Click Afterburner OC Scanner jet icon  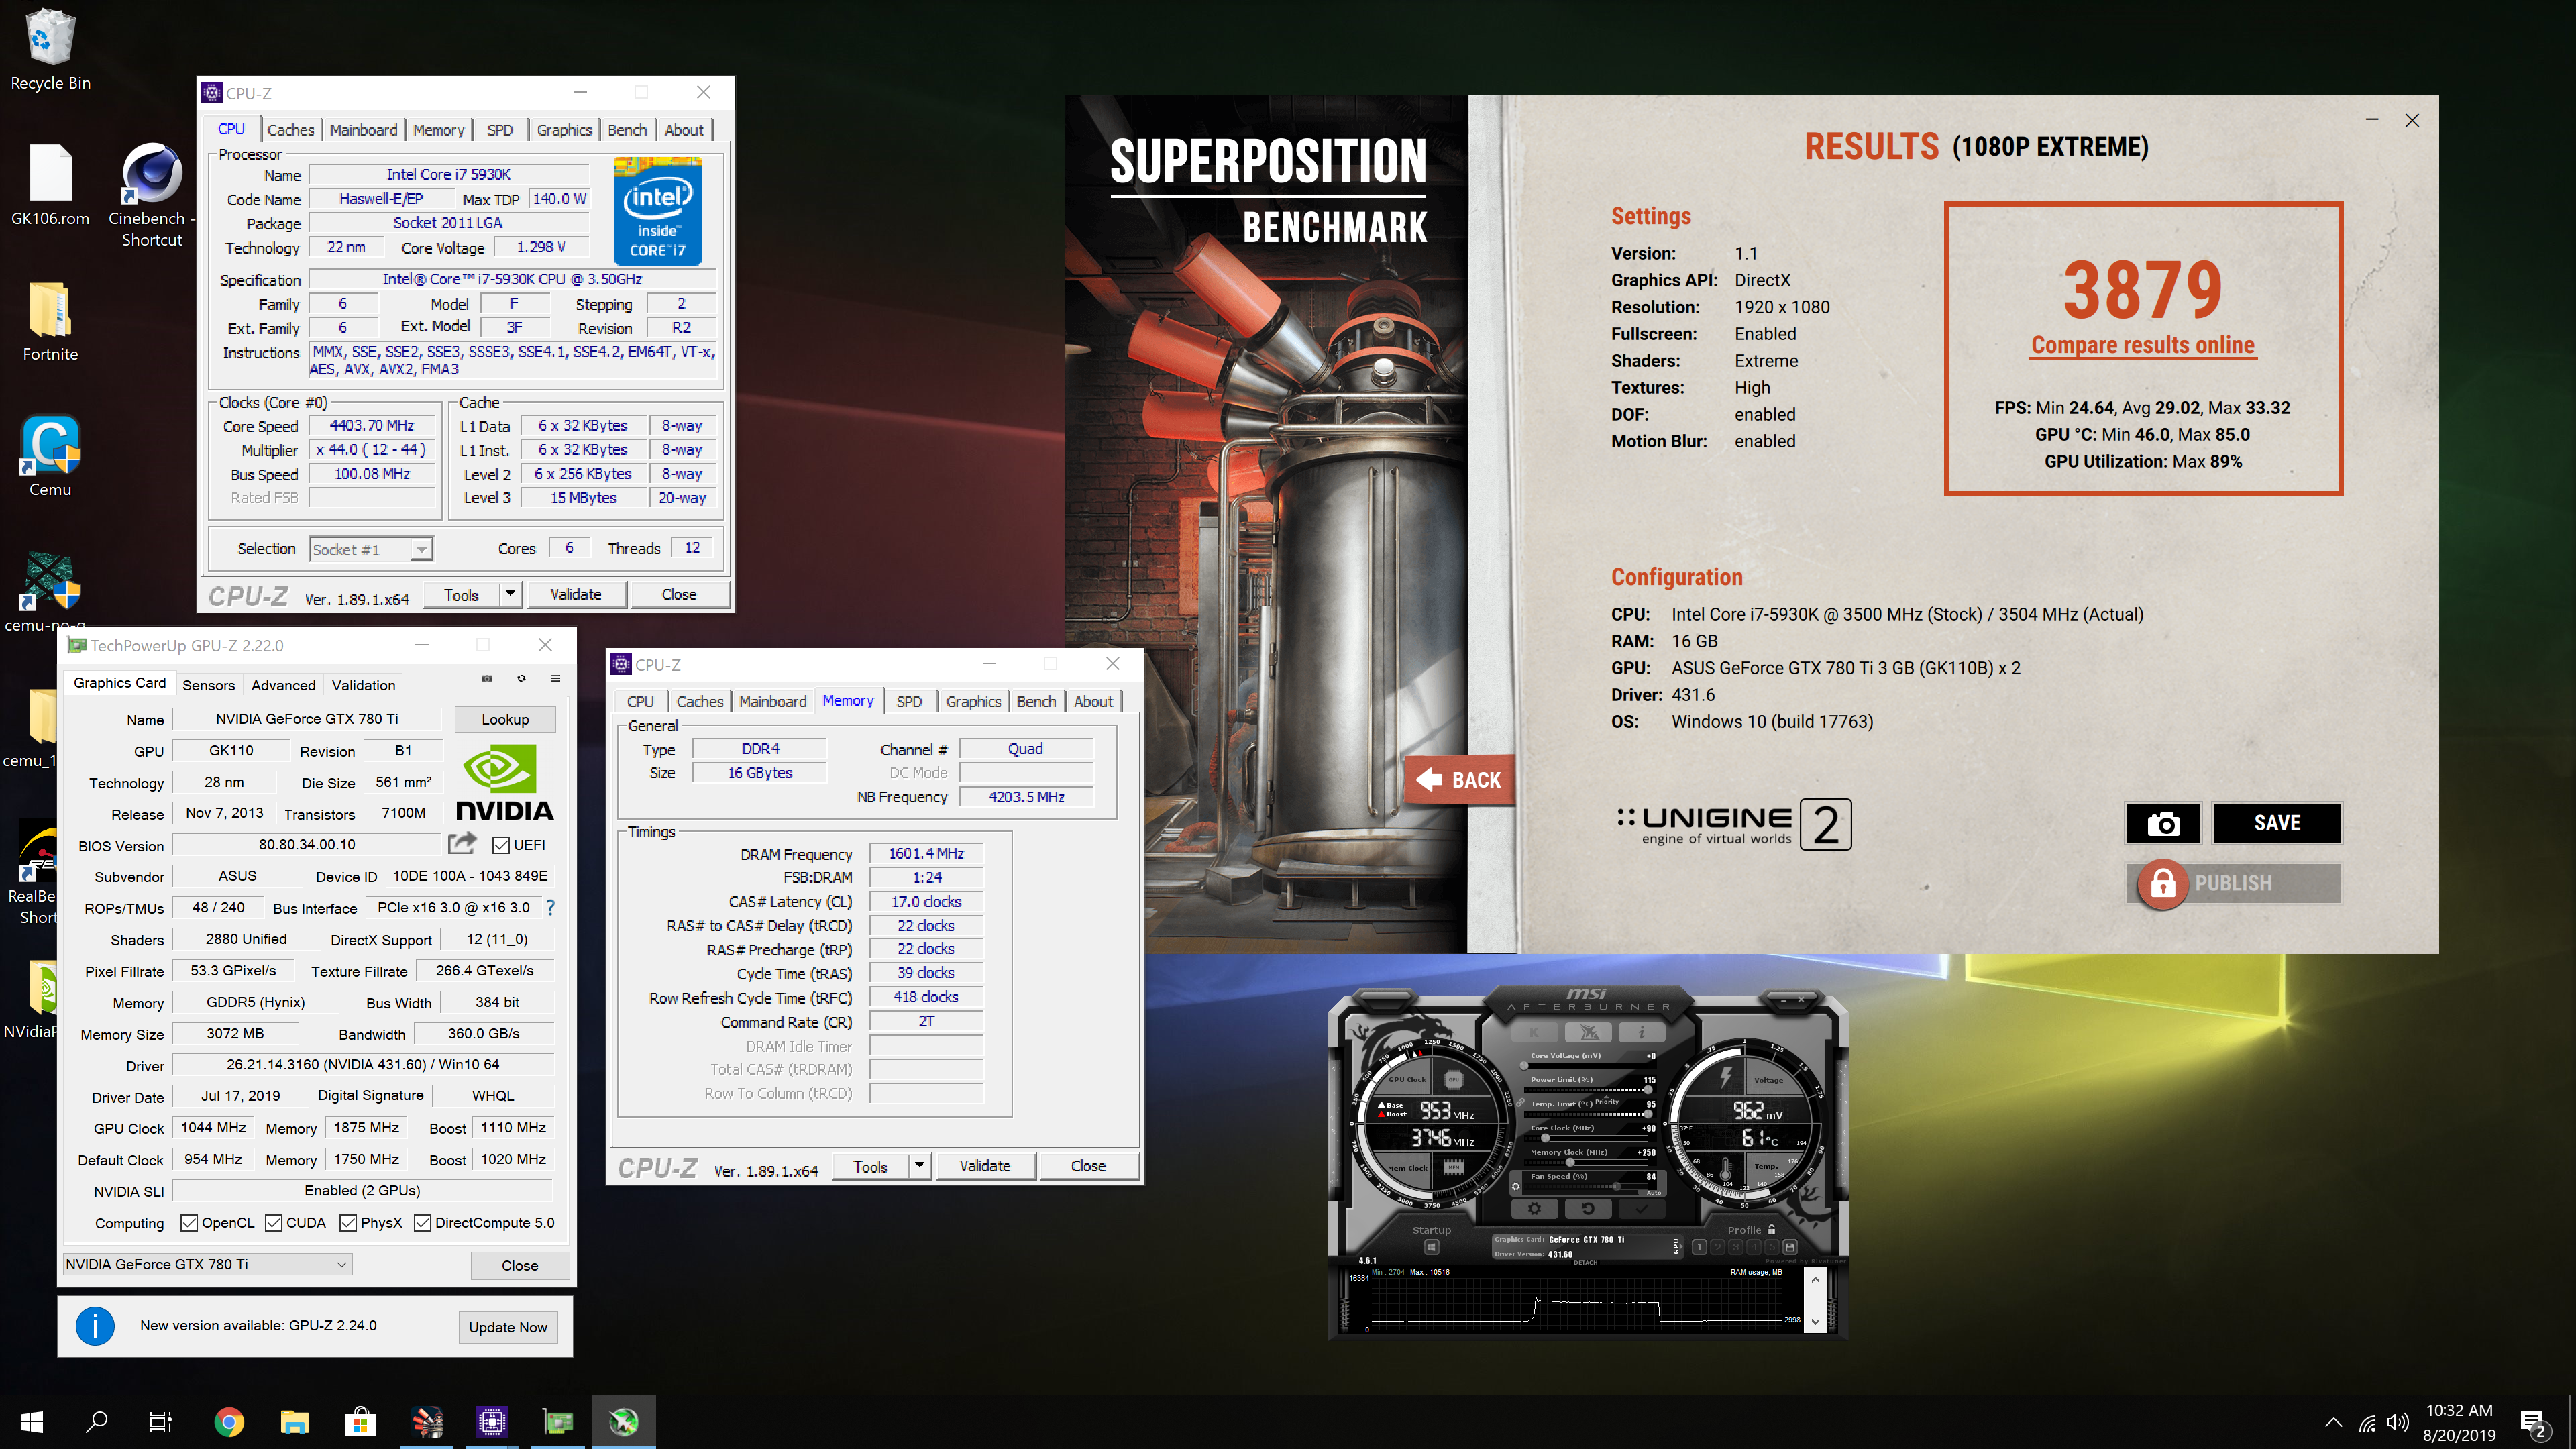pyautogui.click(x=1589, y=1033)
